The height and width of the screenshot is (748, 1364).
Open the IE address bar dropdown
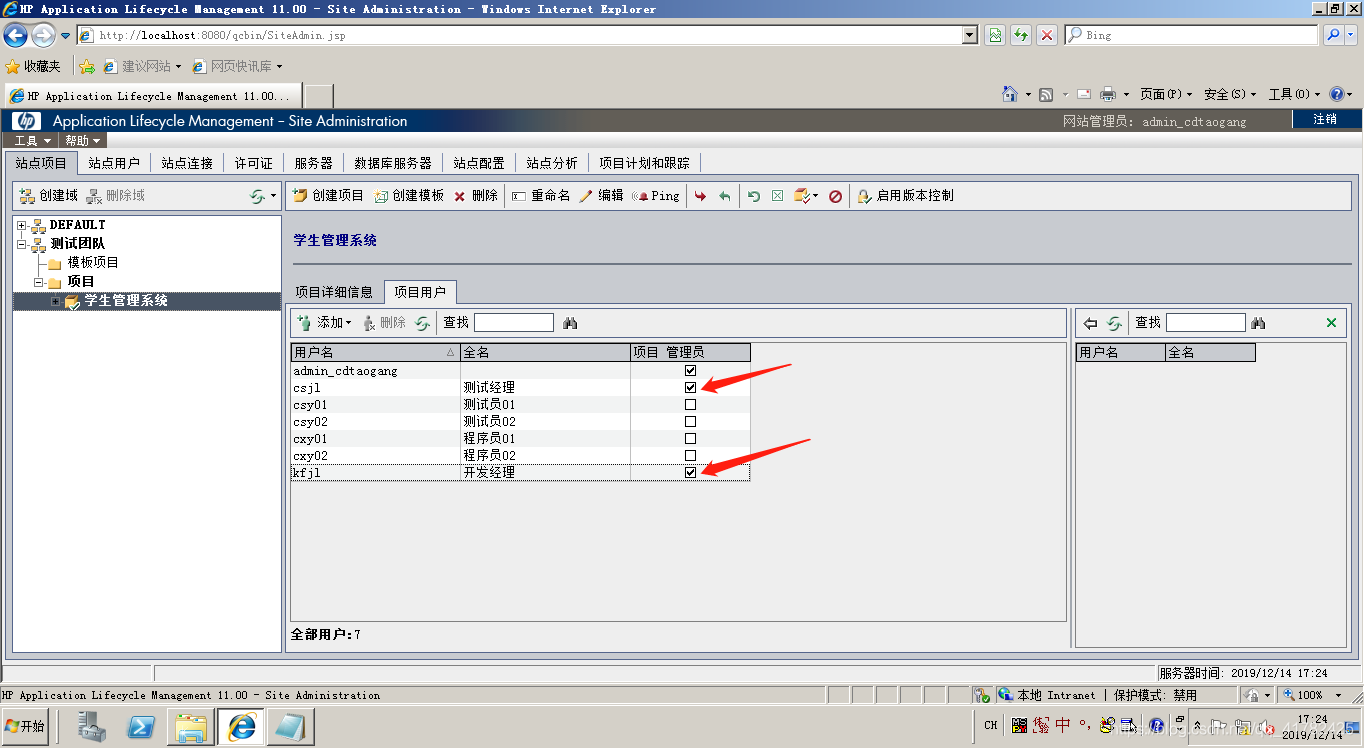(969, 35)
